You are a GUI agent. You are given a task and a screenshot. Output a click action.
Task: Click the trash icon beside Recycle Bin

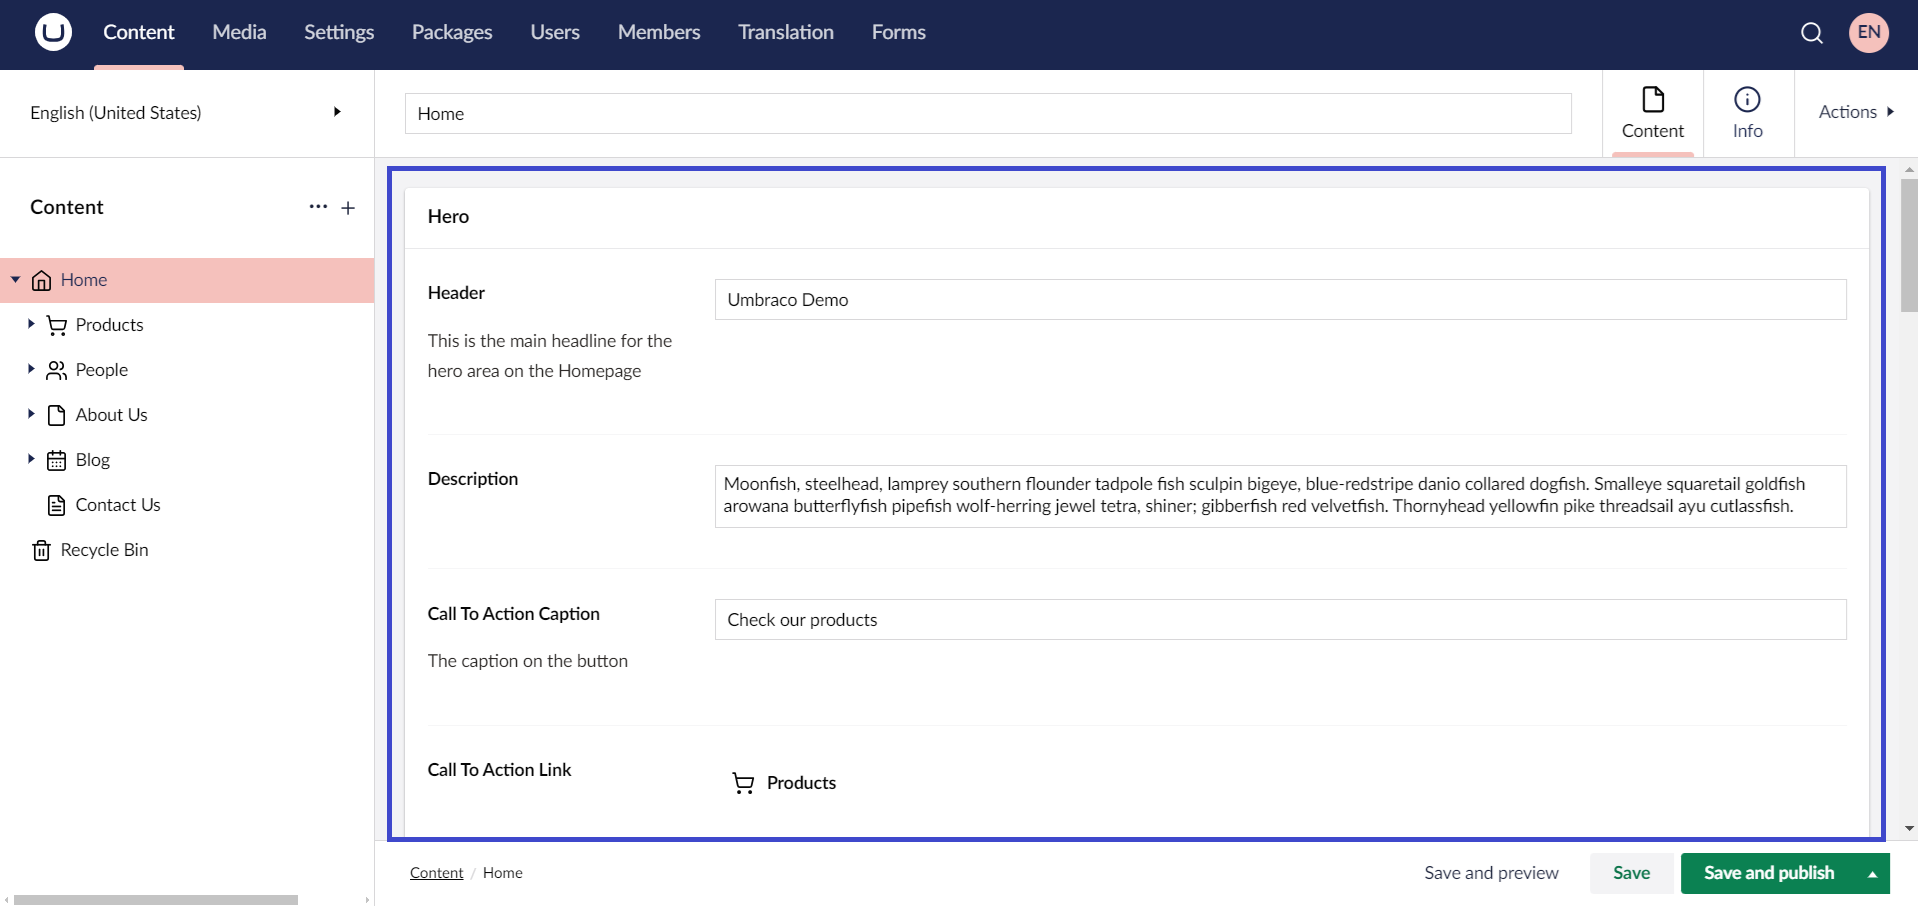click(40, 549)
